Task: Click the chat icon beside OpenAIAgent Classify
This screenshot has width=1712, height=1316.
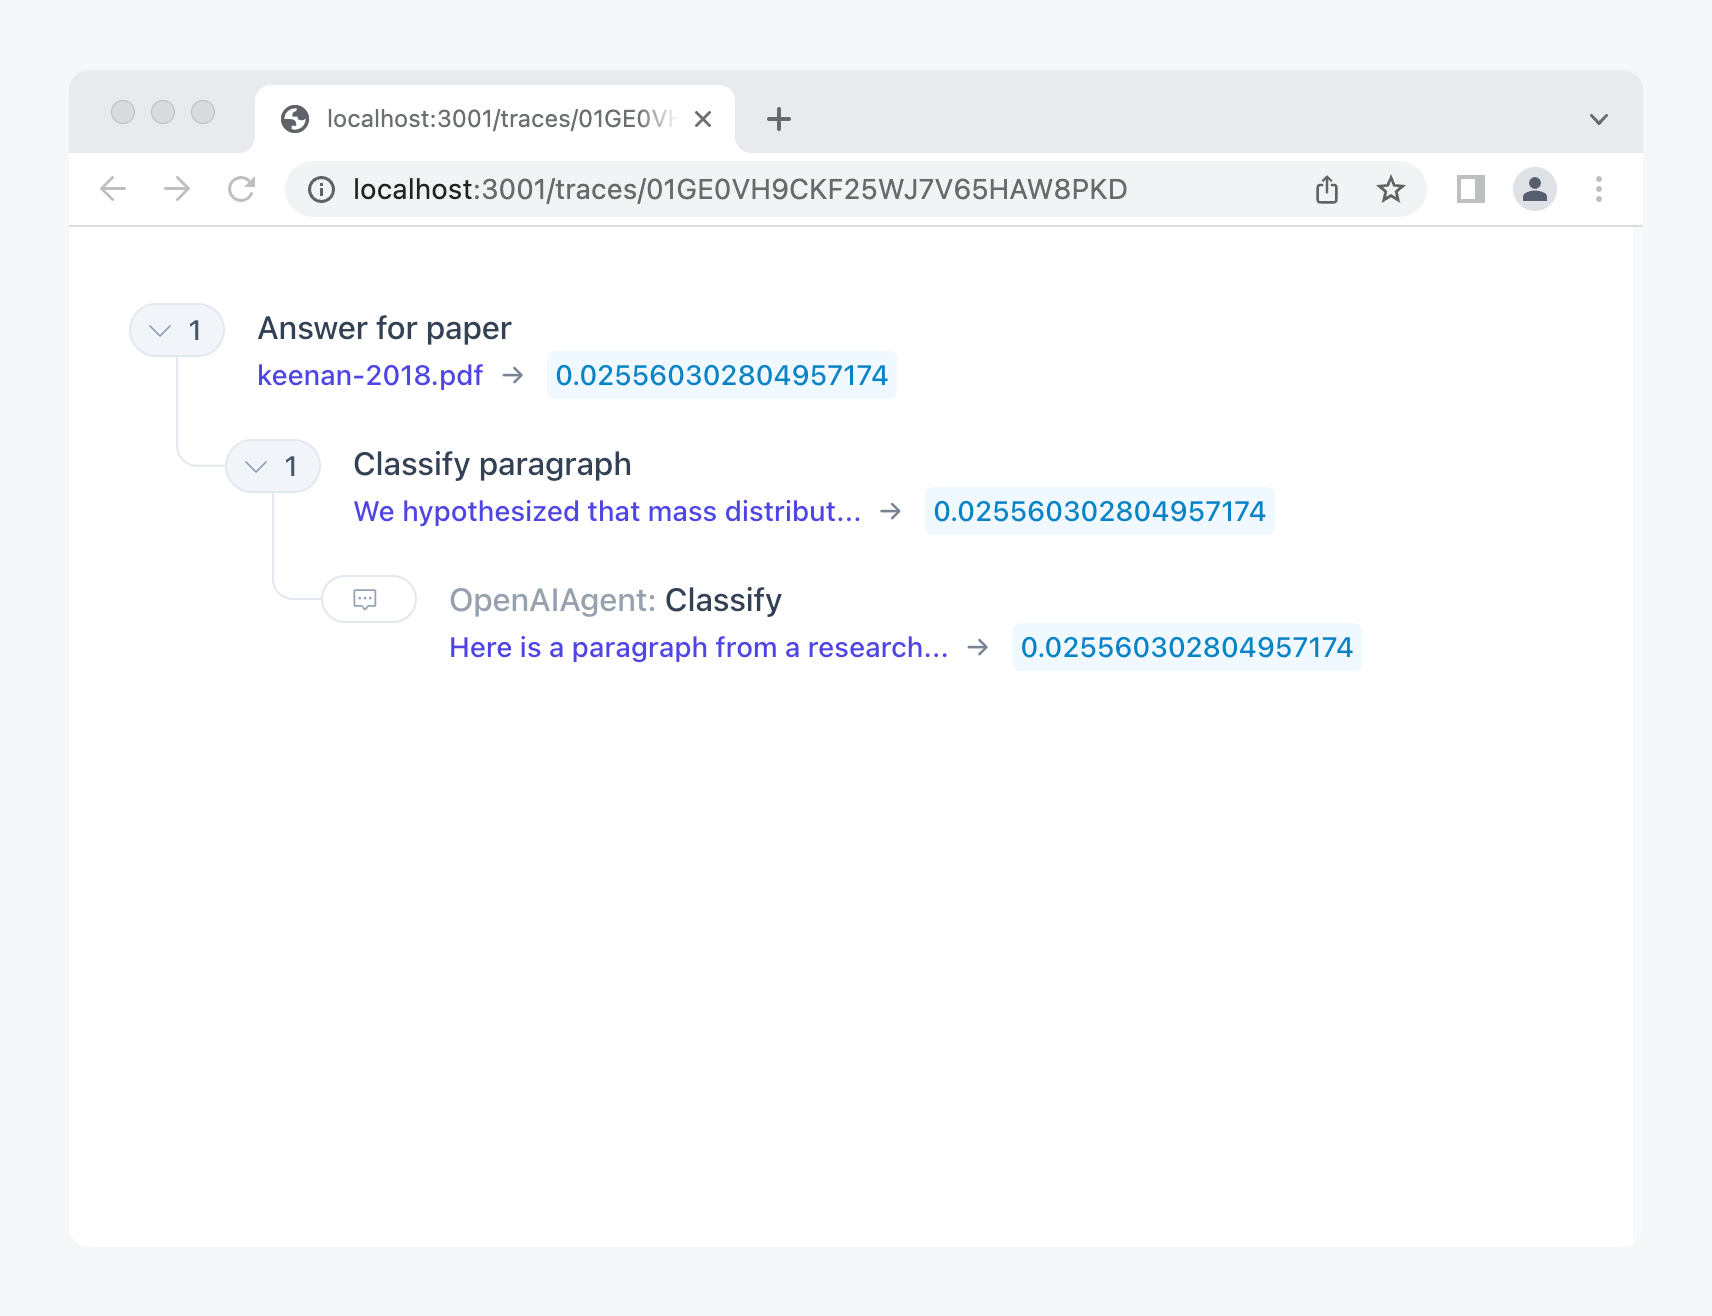Action: [366, 600]
